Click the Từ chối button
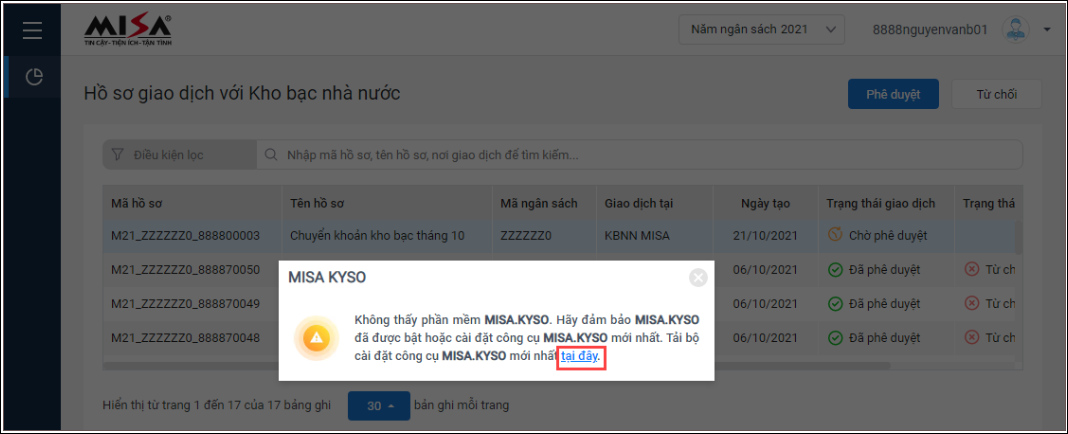Screen dimensions: 1068x434 click(996, 94)
